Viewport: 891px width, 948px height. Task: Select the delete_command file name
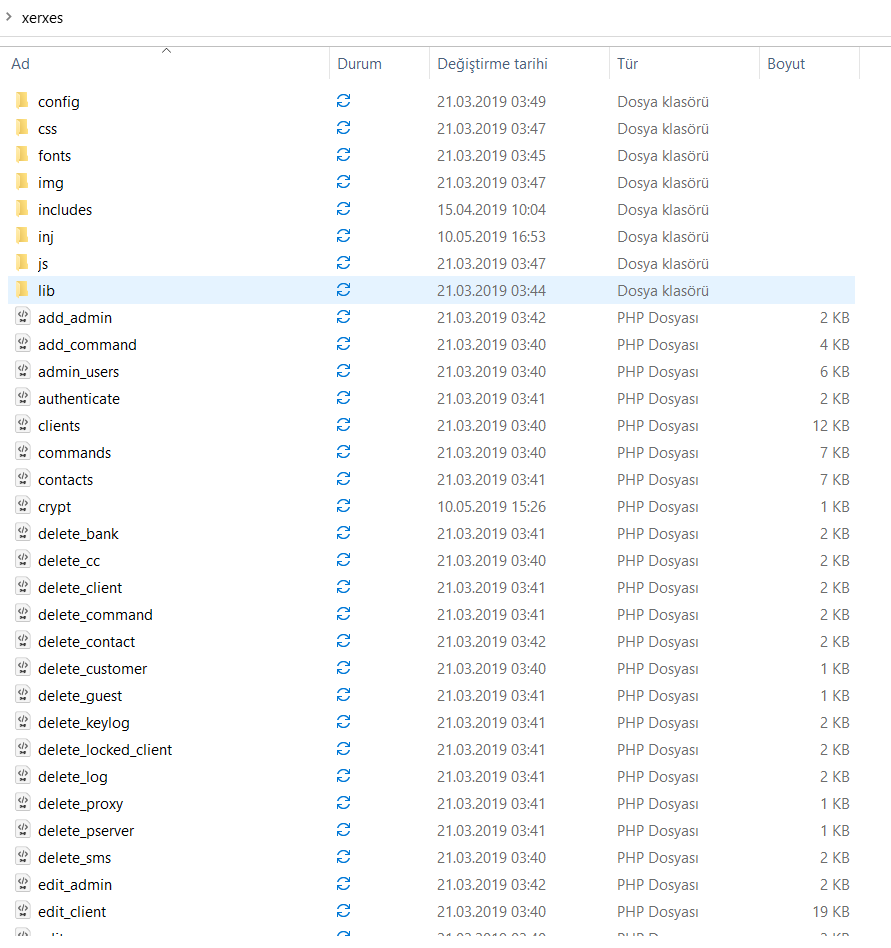coord(95,615)
